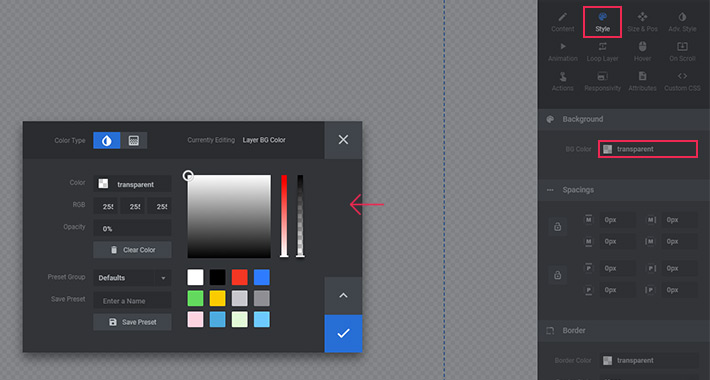Click inside the saturation color square
Viewport: 710px width, 380px height.
229,216
